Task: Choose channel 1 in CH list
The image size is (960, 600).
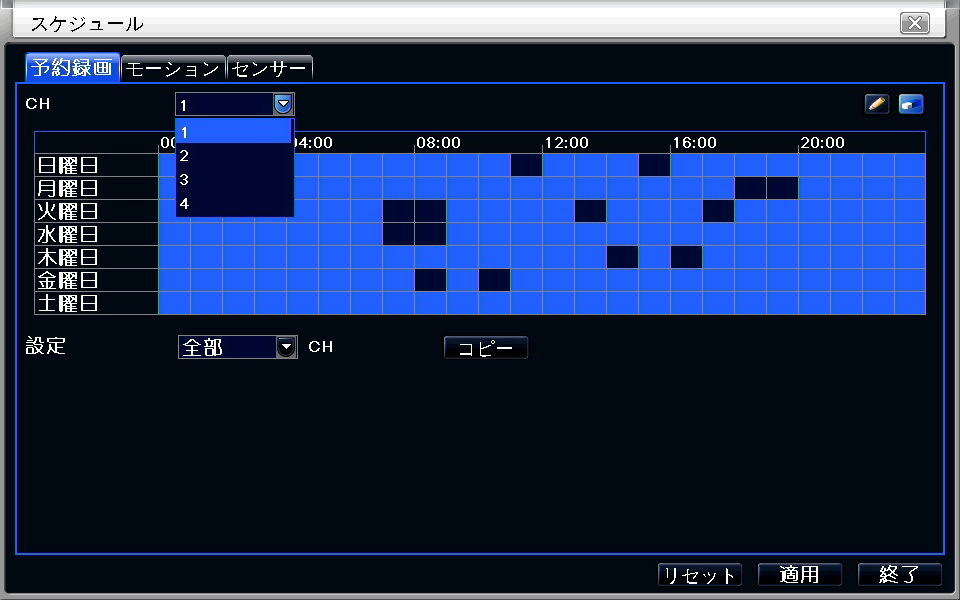Action: [x=234, y=132]
